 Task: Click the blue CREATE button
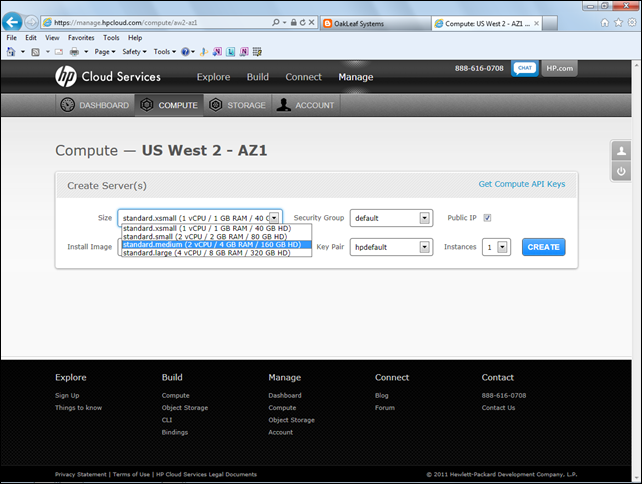543,247
